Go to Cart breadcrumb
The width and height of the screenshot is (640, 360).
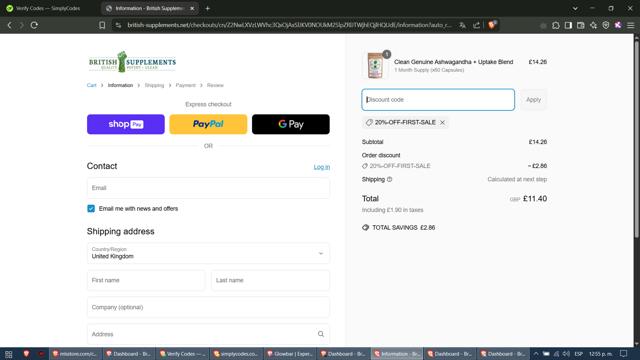pyautogui.click(x=91, y=85)
